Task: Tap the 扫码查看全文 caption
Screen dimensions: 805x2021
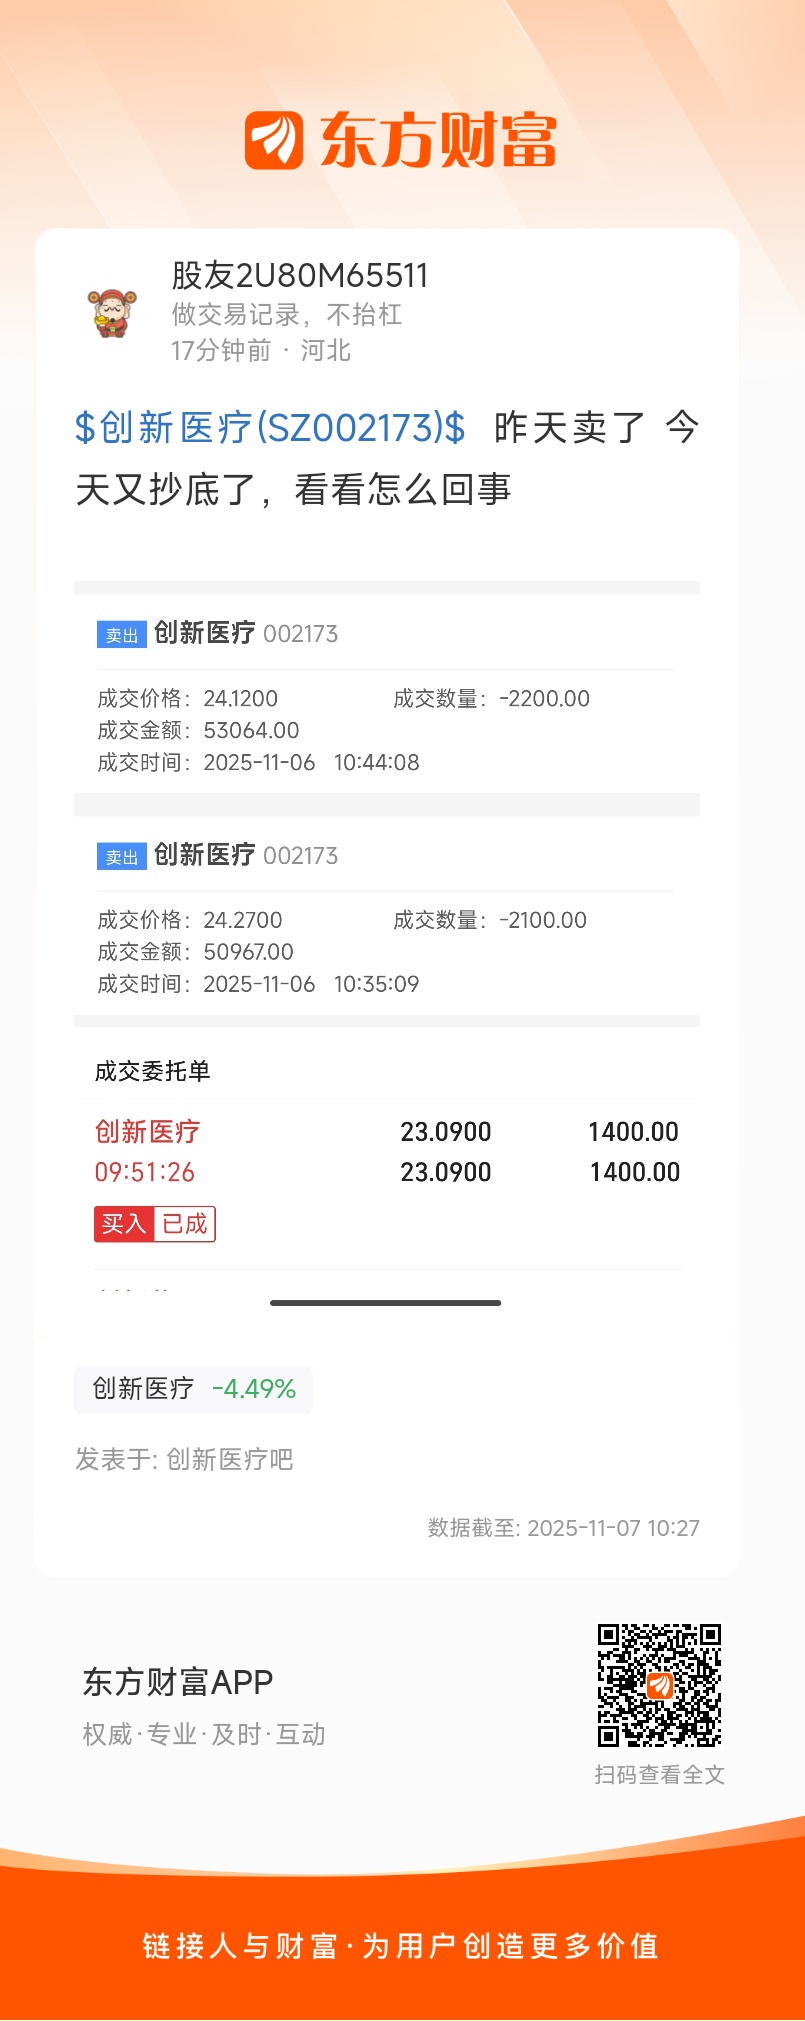Action: (x=659, y=1774)
